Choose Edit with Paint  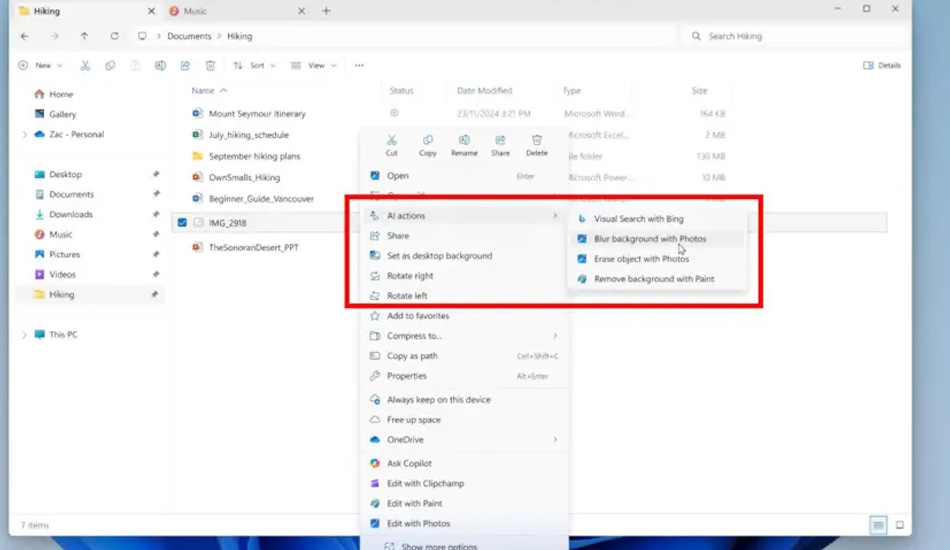coord(464,503)
